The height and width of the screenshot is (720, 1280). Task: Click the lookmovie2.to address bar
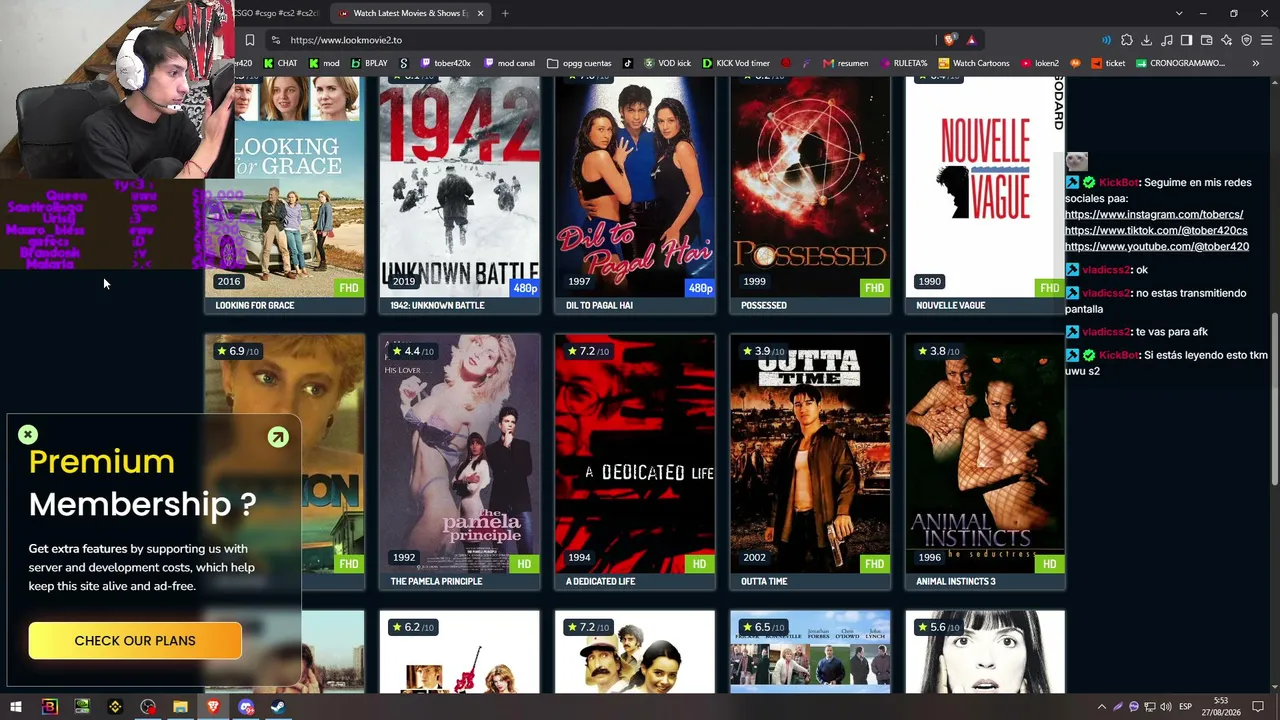click(600, 40)
